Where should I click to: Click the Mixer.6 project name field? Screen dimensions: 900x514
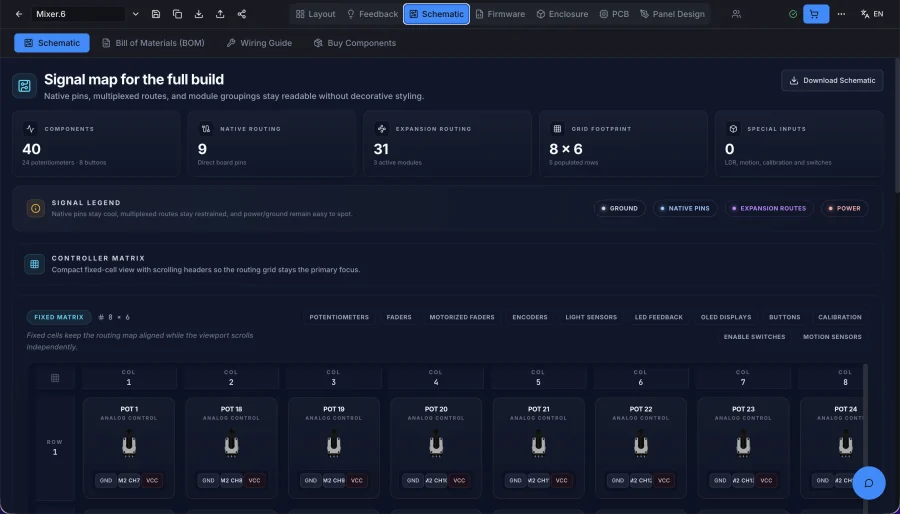pos(77,14)
